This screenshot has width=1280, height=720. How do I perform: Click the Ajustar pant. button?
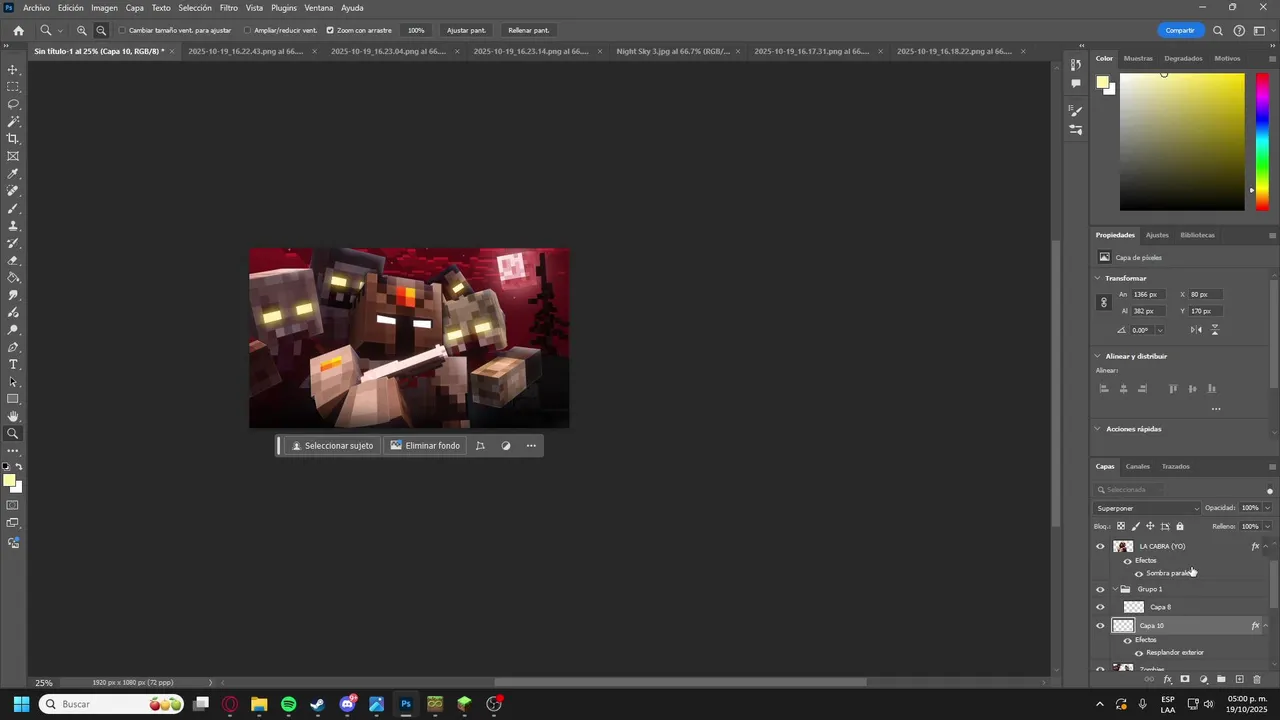[466, 30]
